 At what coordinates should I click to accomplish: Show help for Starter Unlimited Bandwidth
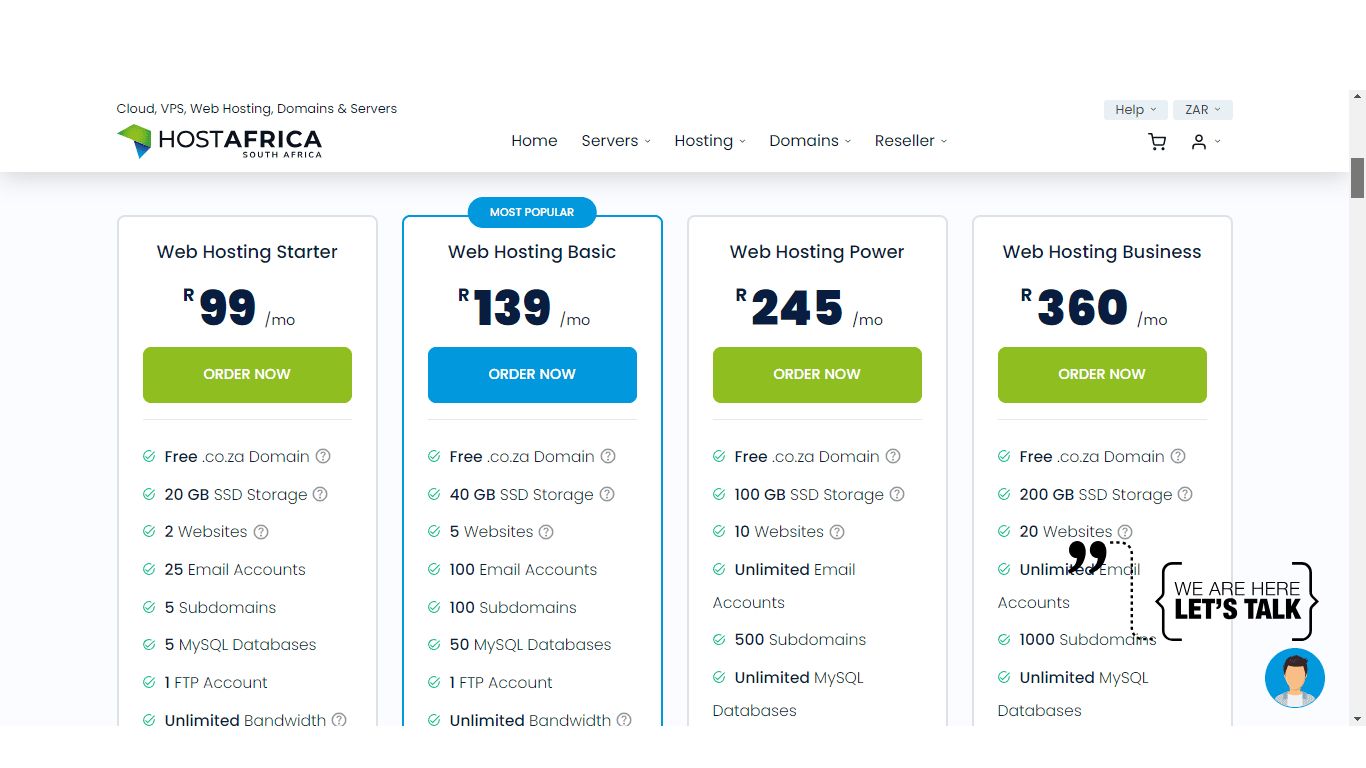339,720
